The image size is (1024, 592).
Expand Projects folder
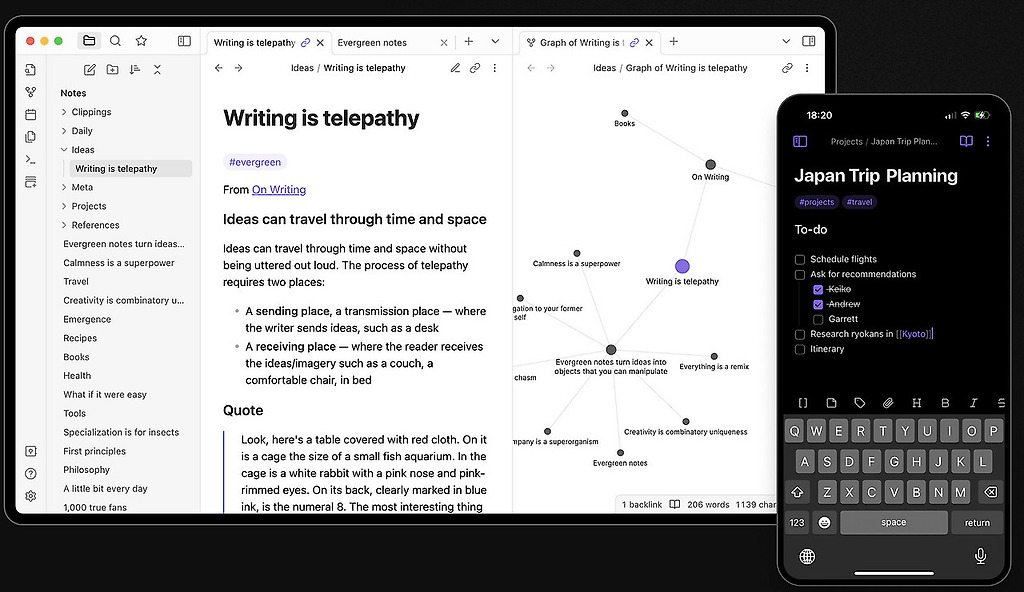[x=64, y=206]
